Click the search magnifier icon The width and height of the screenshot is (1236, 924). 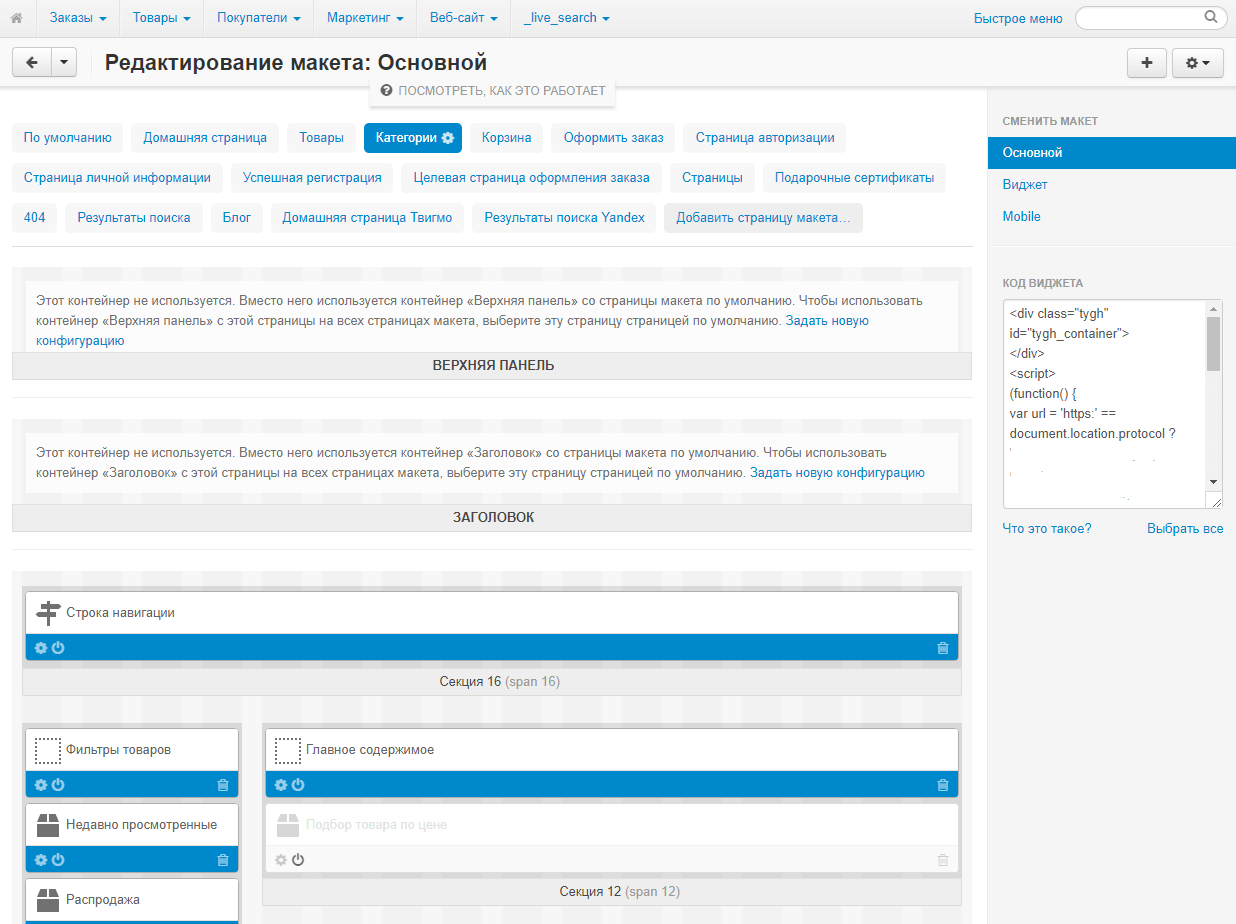1210,17
